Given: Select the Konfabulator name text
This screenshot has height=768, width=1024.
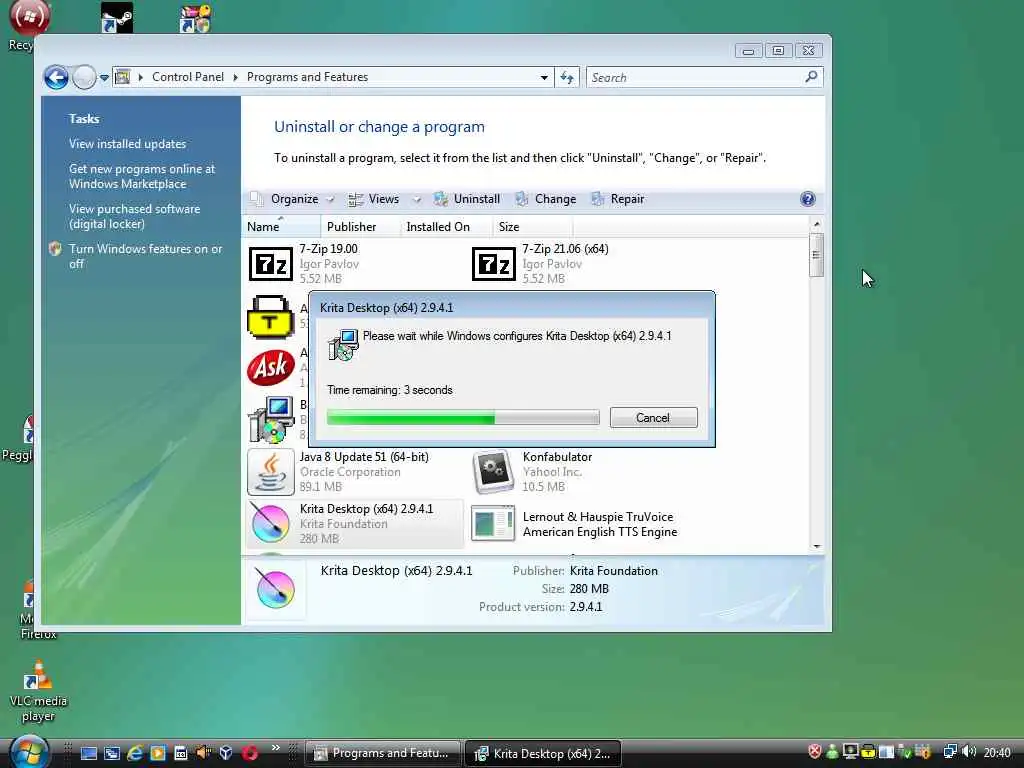Looking at the screenshot, I should click(x=557, y=457).
